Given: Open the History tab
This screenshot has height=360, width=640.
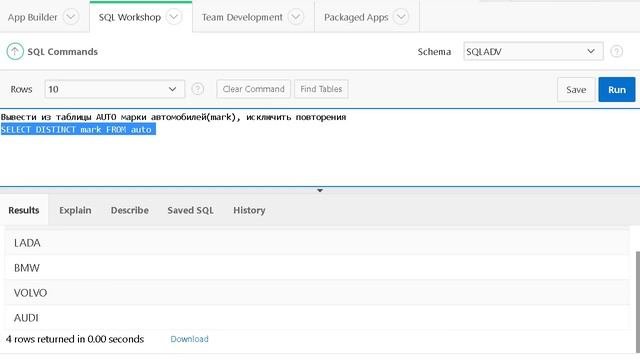Looking at the screenshot, I should (x=249, y=210).
